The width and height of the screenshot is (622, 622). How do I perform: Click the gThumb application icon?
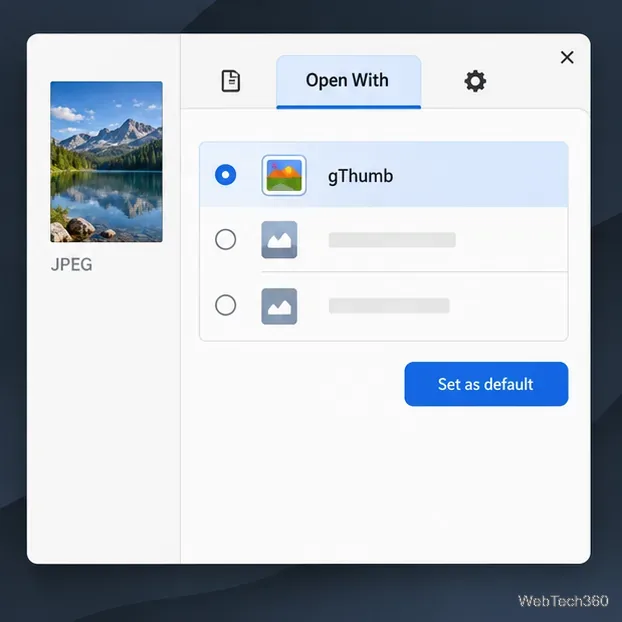[284, 175]
